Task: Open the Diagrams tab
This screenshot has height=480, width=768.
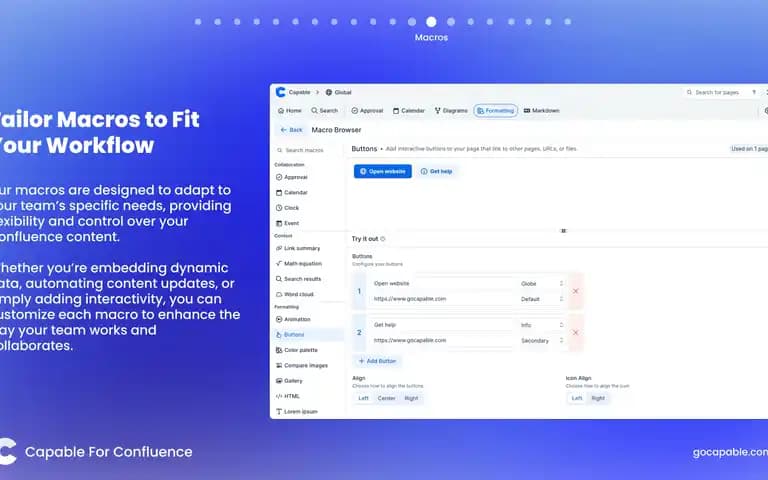Action: click(452, 111)
